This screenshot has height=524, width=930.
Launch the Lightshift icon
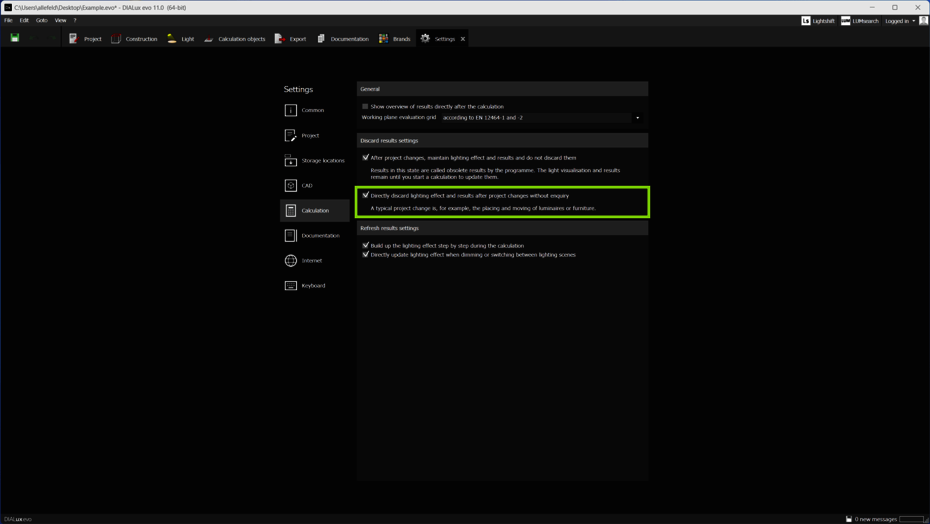pos(806,21)
